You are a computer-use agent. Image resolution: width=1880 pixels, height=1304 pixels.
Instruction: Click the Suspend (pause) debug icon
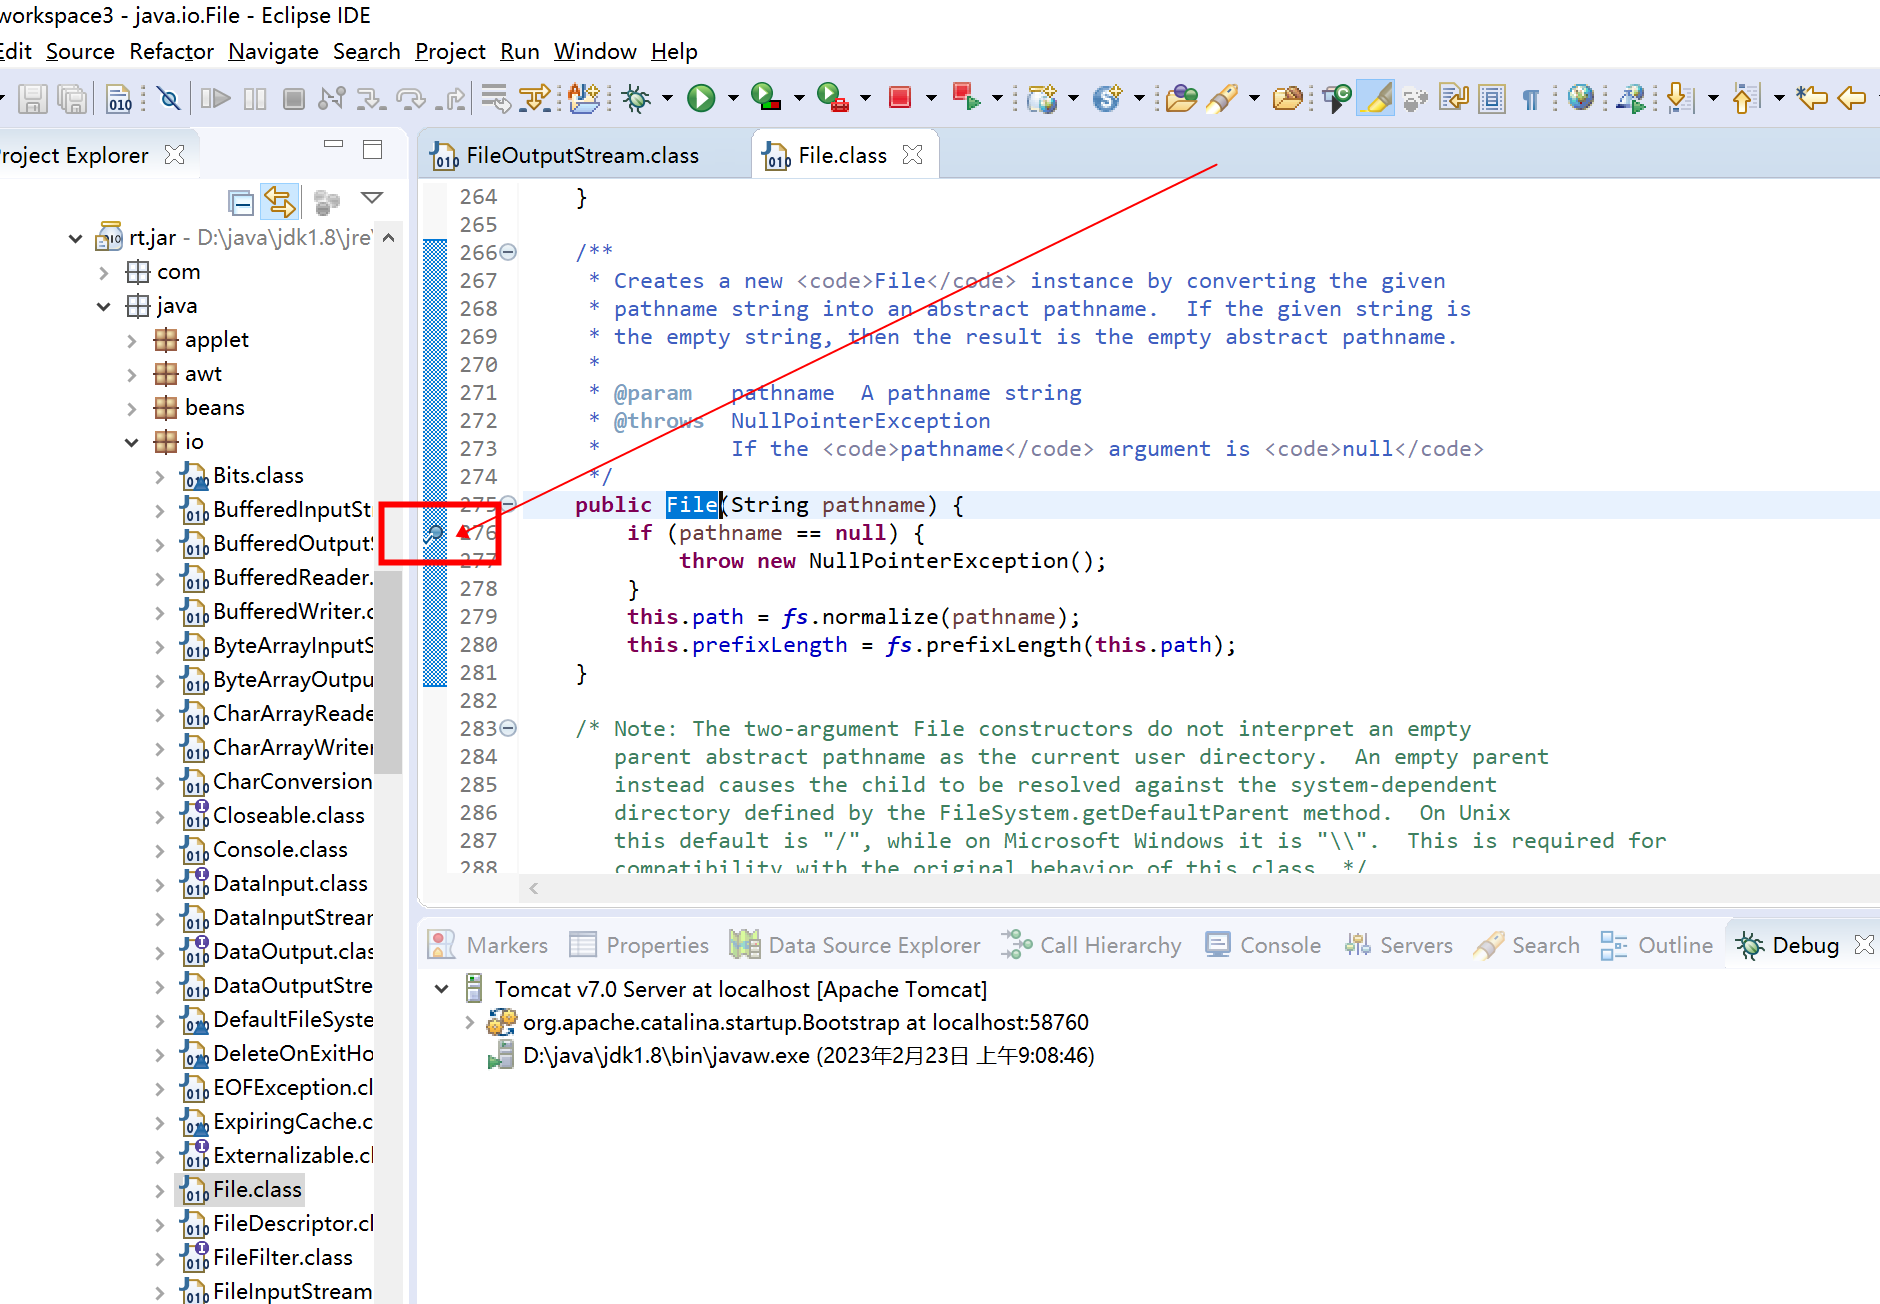[255, 98]
